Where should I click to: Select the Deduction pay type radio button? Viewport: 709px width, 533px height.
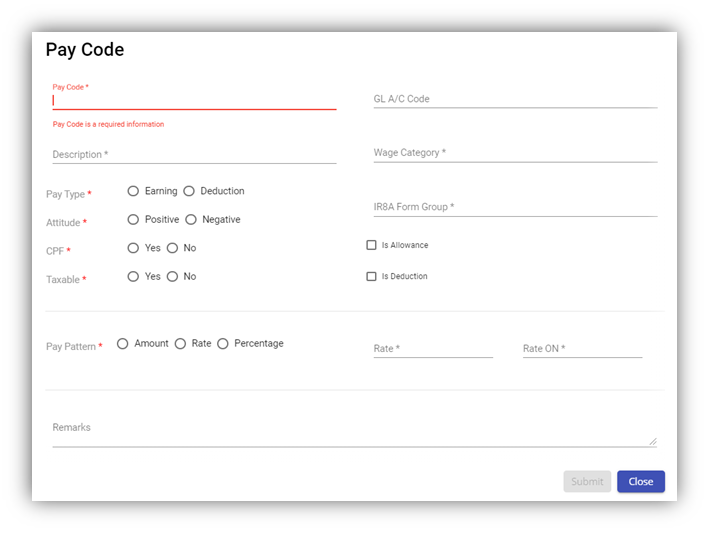click(189, 191)
